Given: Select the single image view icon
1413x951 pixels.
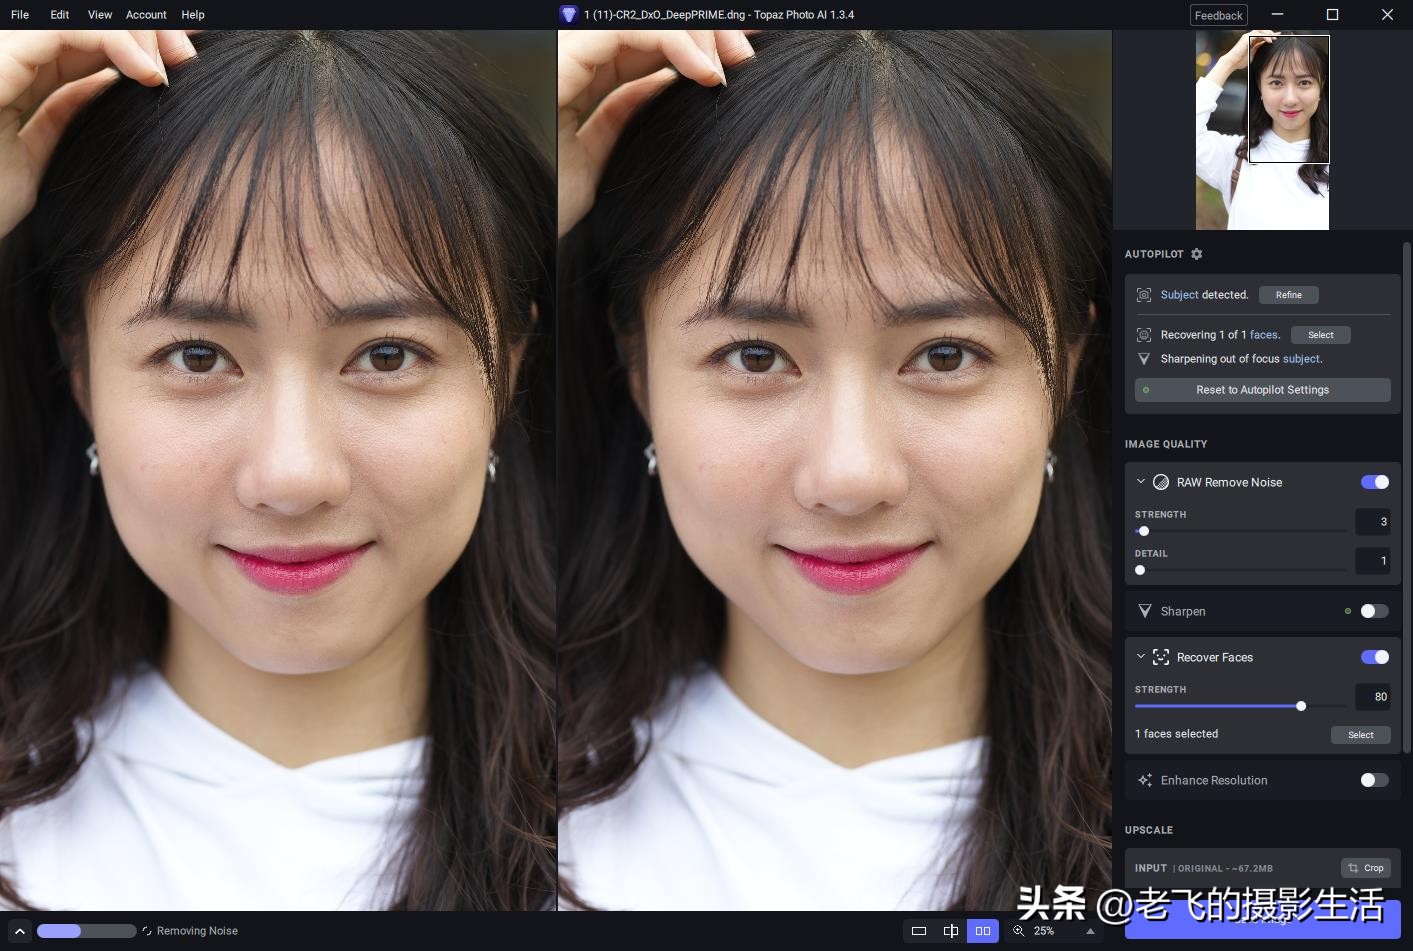Looking at the screenshot, I should [919, 931].
